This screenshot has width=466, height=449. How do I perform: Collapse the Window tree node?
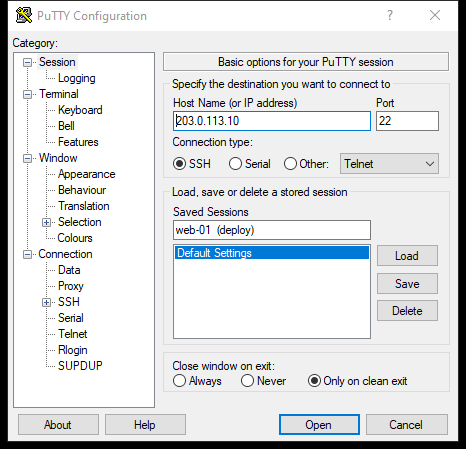27,158
